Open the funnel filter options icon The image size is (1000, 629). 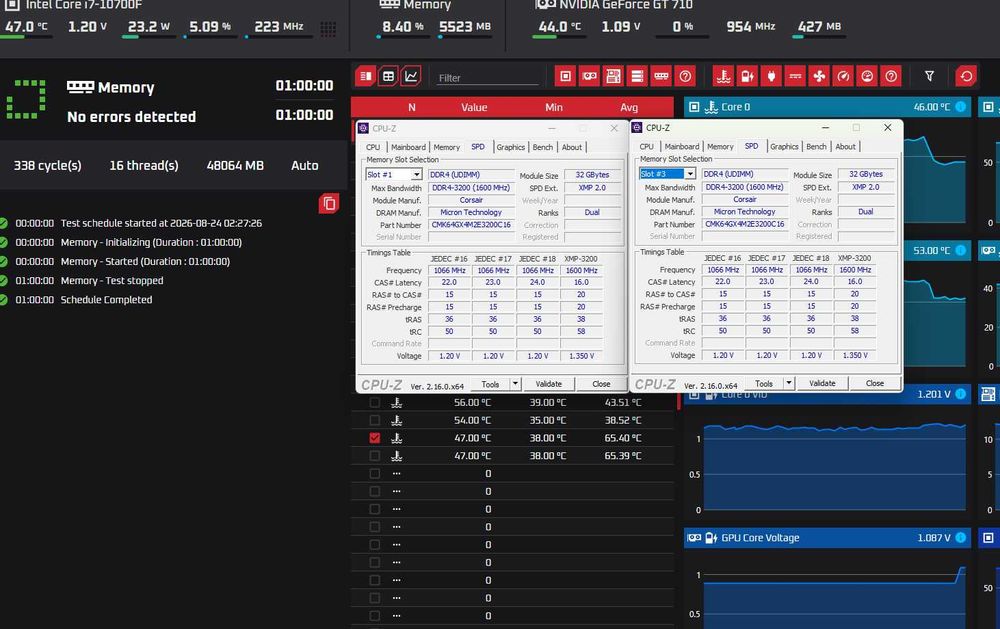[929, 77]
